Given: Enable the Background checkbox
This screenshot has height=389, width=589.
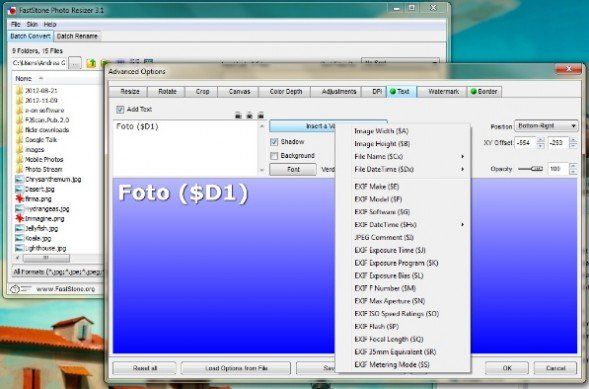Looking at the screenshot, I should 274,155.
